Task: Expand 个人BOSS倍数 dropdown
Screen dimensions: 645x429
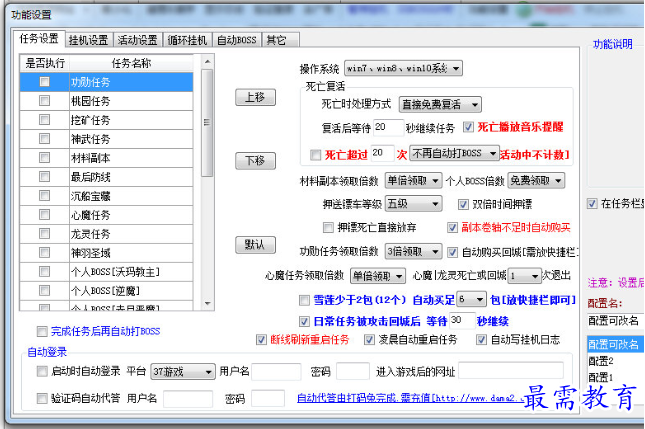Action: point(536,181)
